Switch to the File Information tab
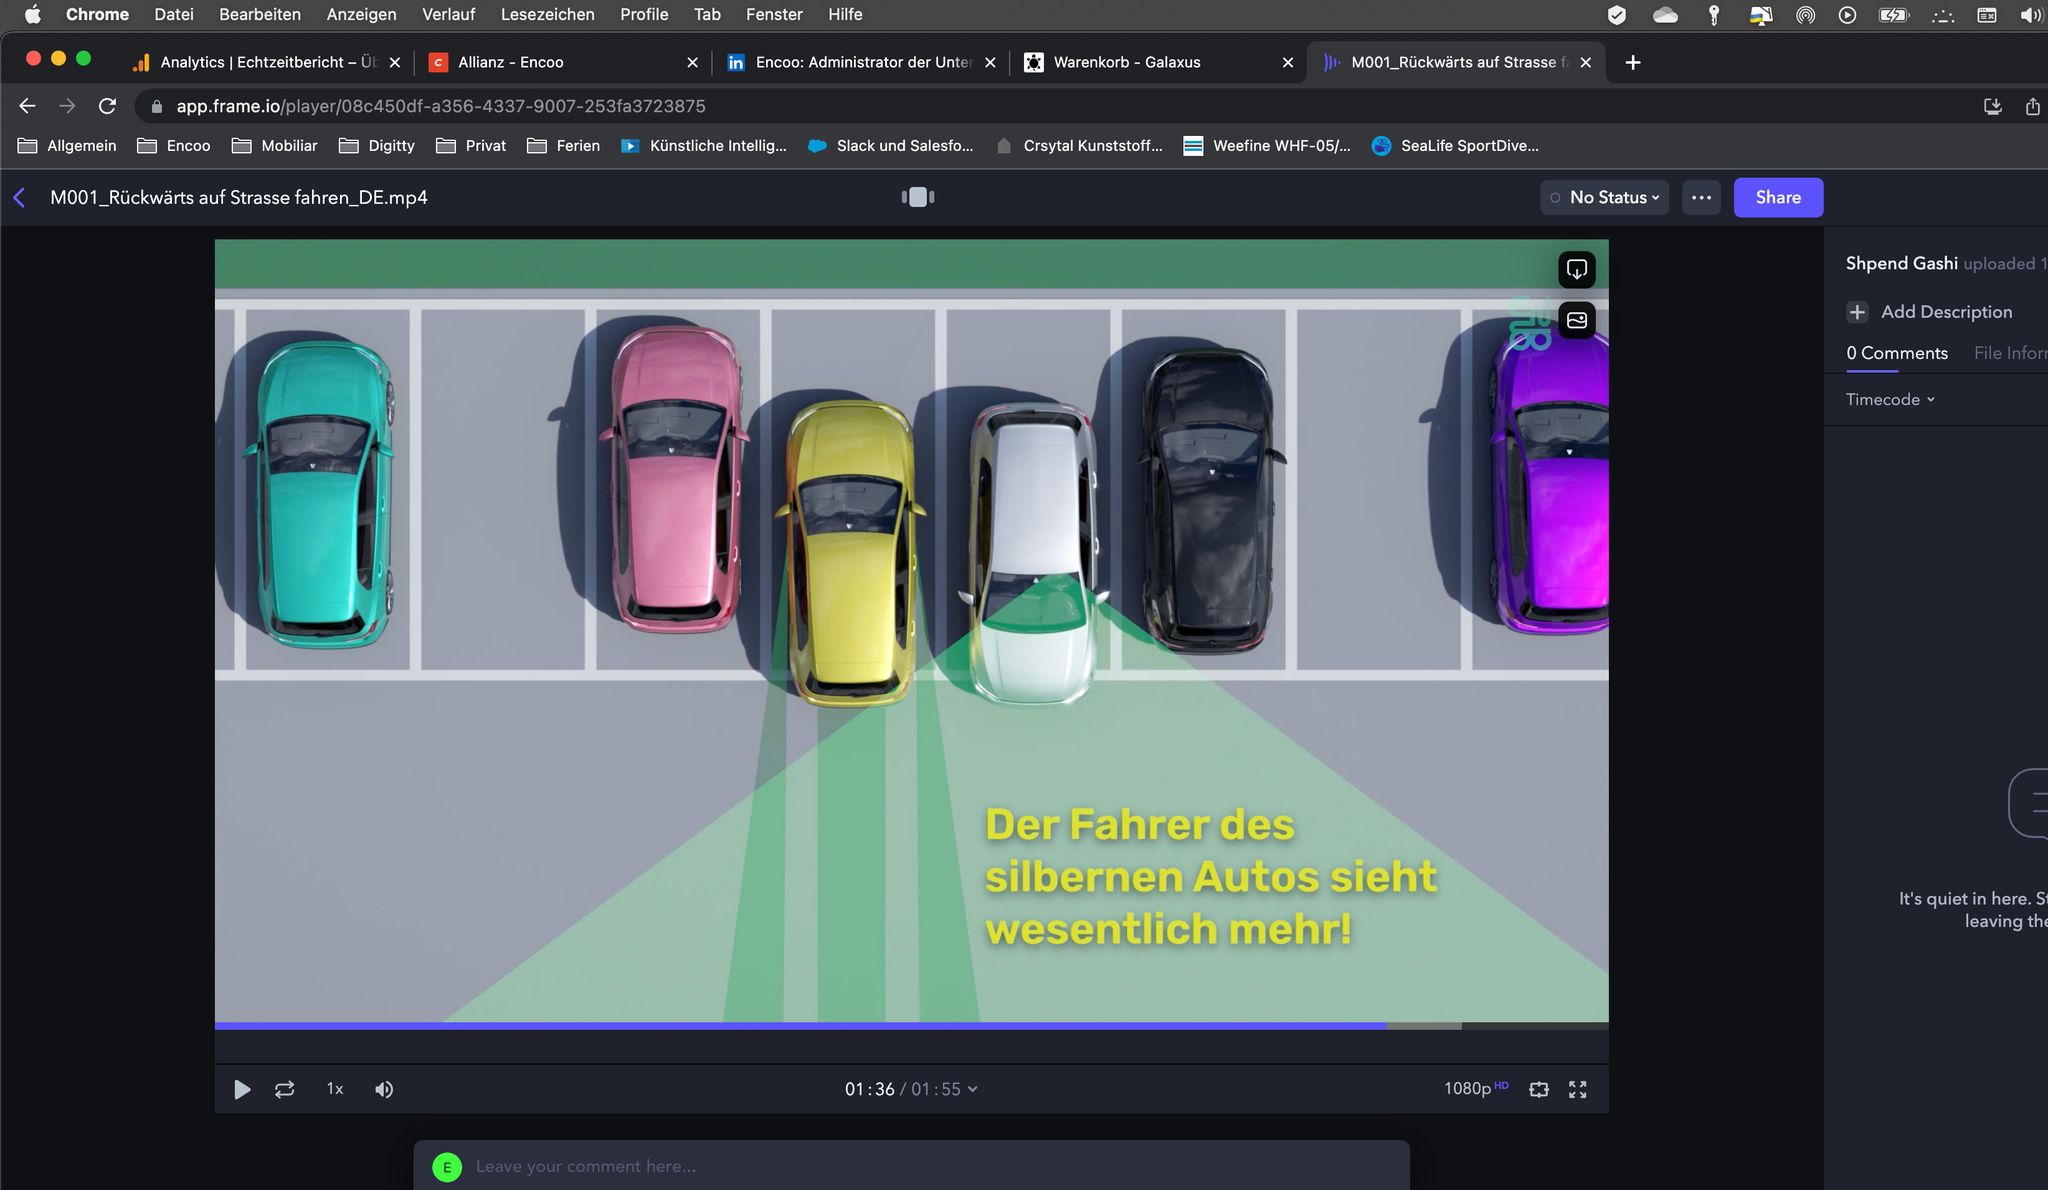 click(x=2010, y=353)
